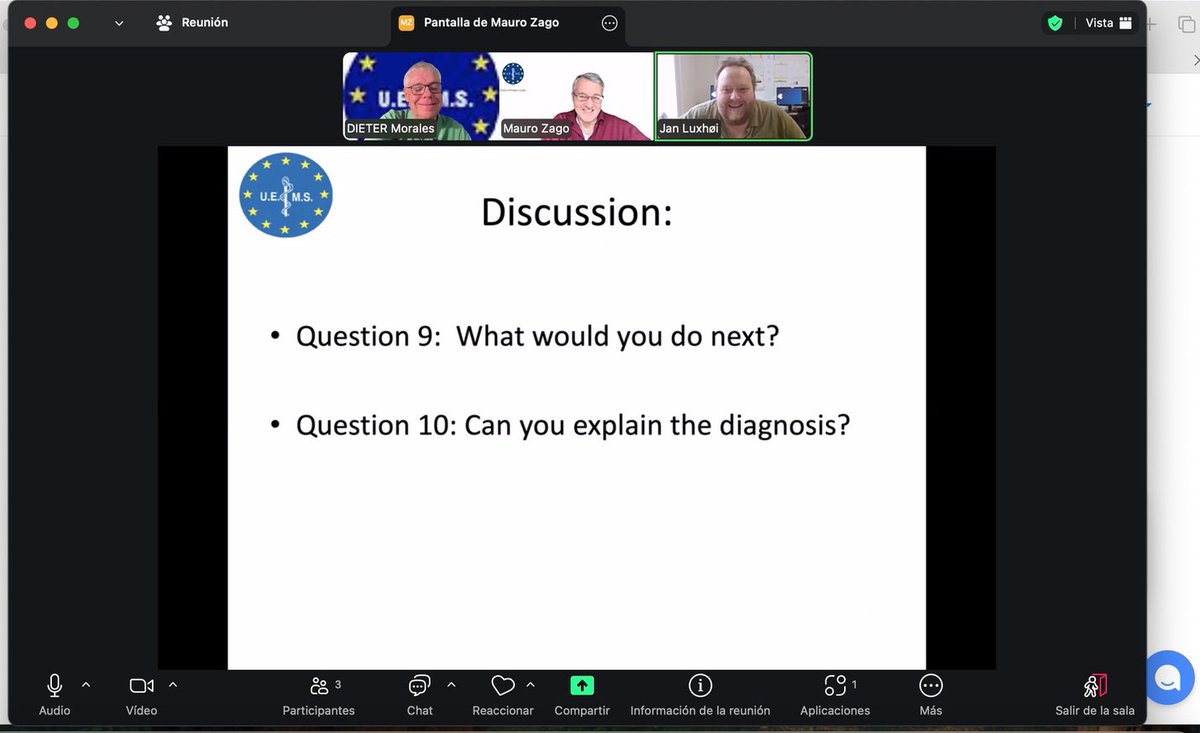Open the Participantes panel
This screenshot has height=733, width=1200.
[319, 695]
